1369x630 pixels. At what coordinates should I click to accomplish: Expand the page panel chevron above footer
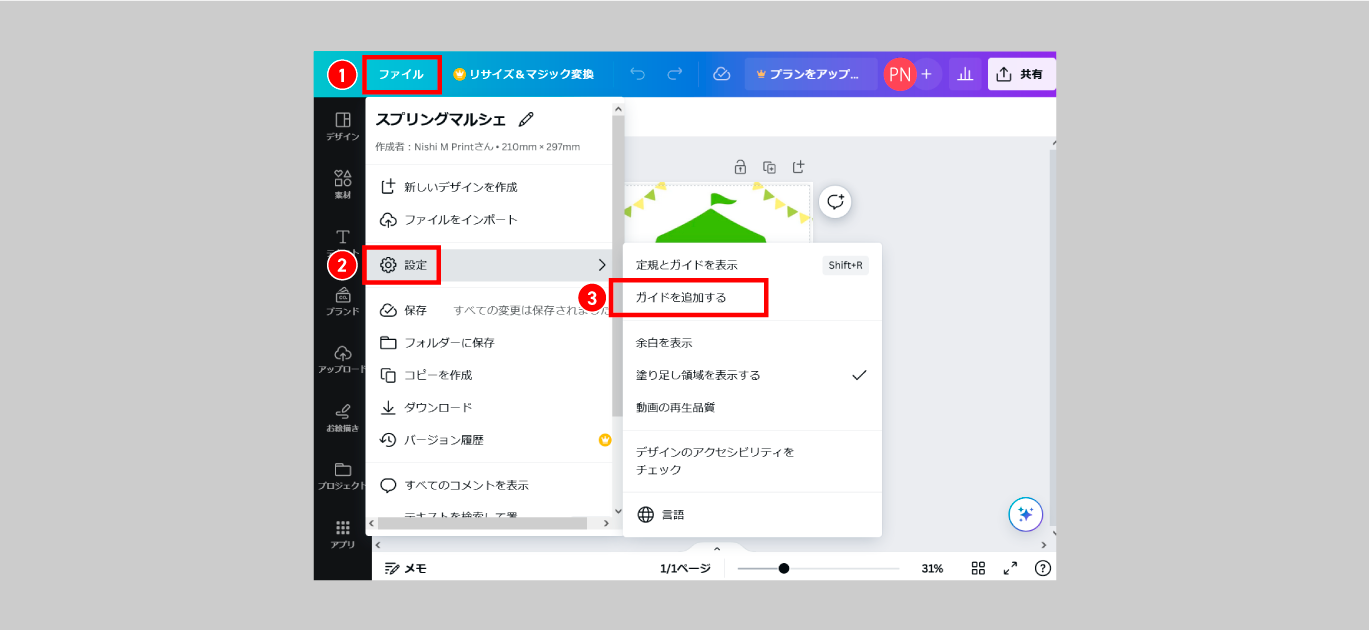coord(716,549)
